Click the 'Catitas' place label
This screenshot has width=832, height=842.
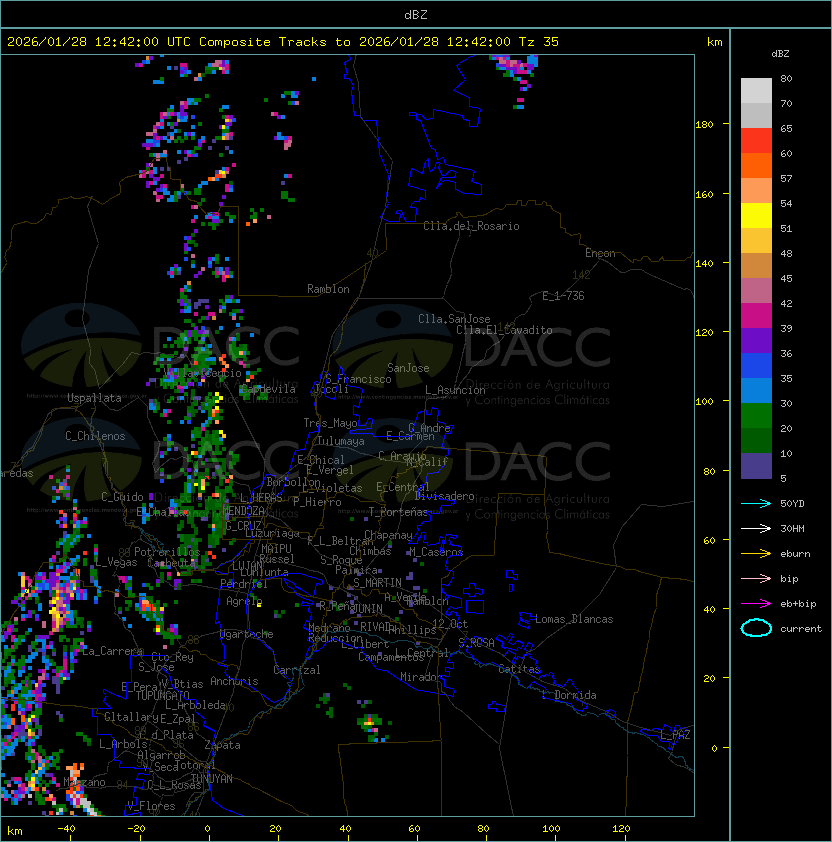tap(519, 669)
